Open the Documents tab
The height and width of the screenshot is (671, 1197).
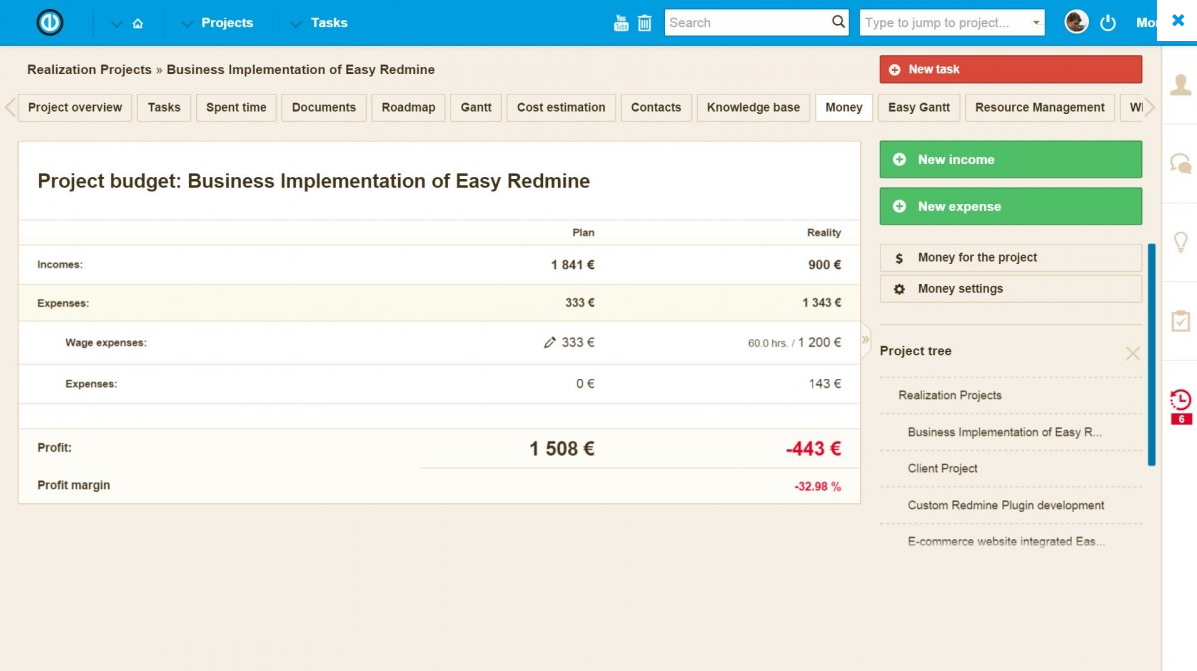tap(324, 108)
